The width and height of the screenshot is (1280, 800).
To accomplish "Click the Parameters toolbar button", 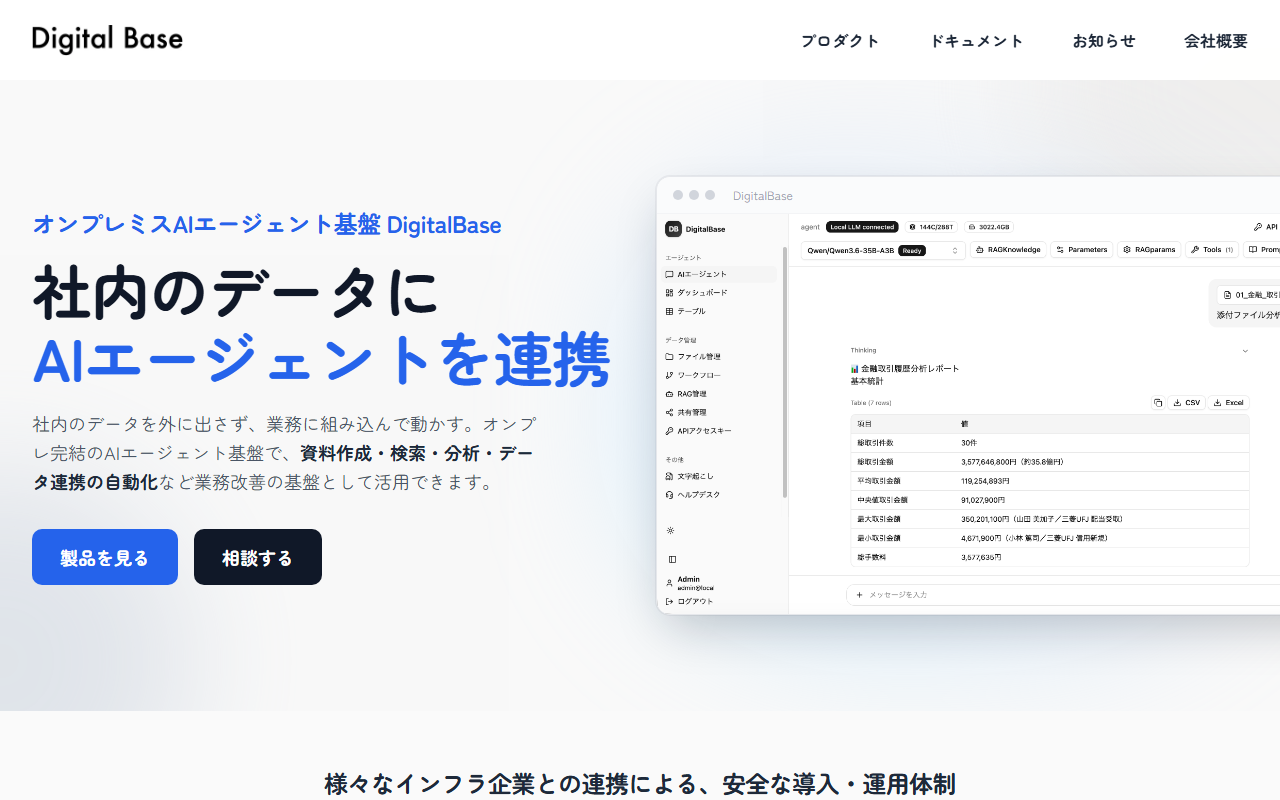I will pyautogui.click(x=1082, y=250).
